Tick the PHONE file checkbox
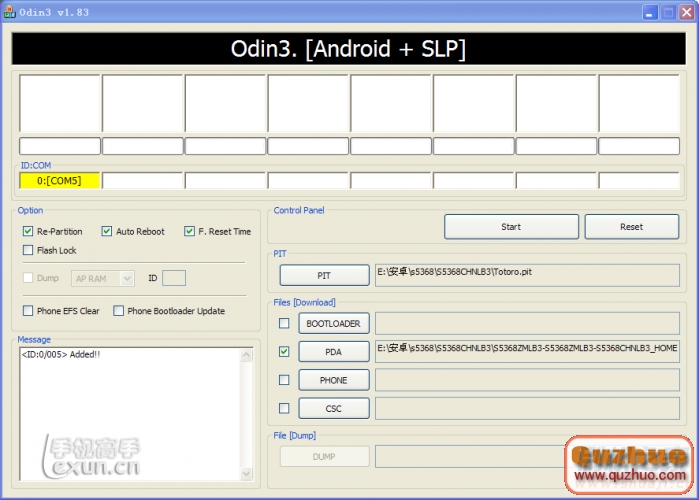The height and width of the screenshot is (500, 699). tap(284, 380)
